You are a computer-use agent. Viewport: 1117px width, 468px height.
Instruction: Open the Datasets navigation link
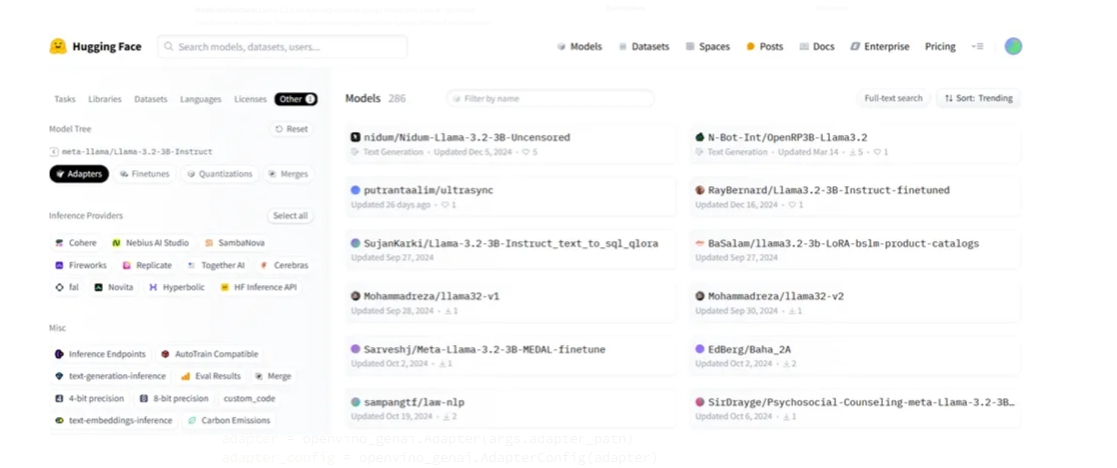point(644,46)
